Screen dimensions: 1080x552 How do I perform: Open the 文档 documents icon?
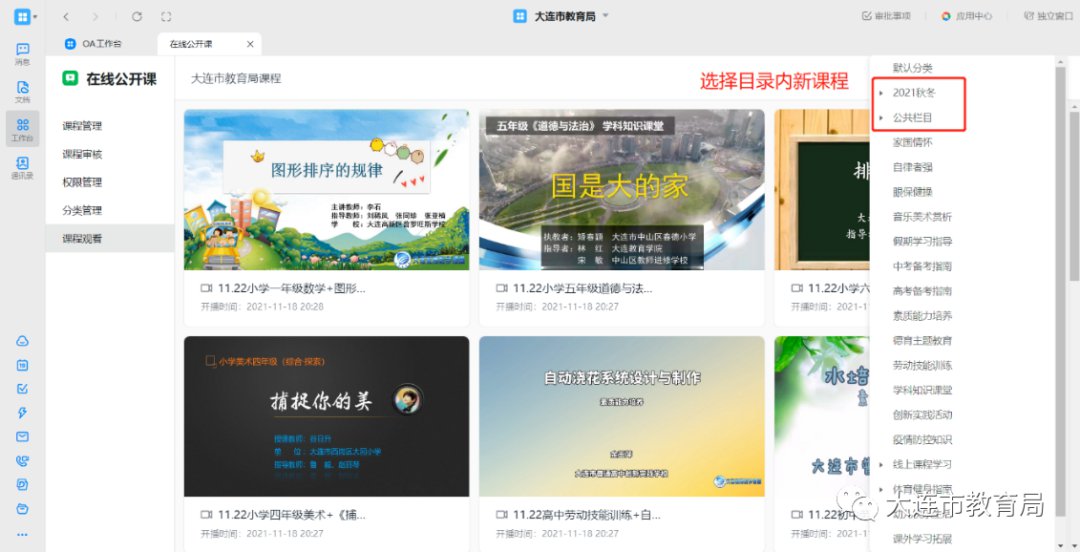pos(23,91)
